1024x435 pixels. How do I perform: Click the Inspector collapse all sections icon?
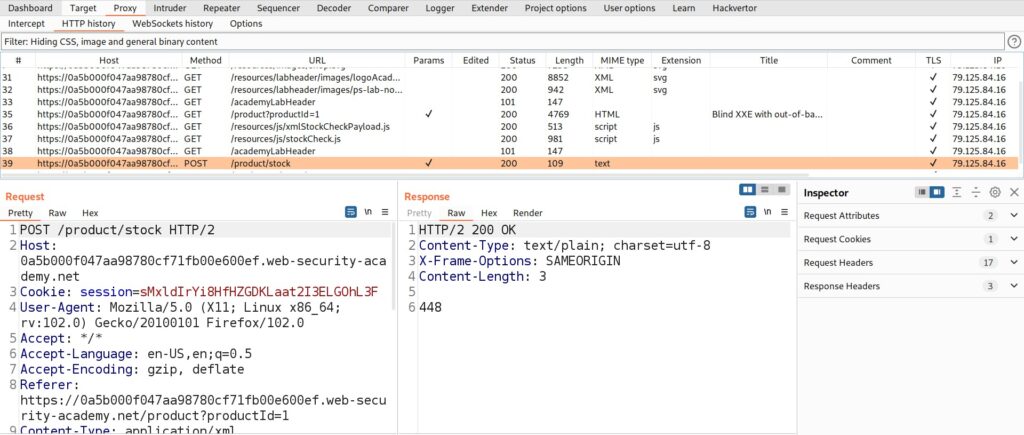pos(976,192)
